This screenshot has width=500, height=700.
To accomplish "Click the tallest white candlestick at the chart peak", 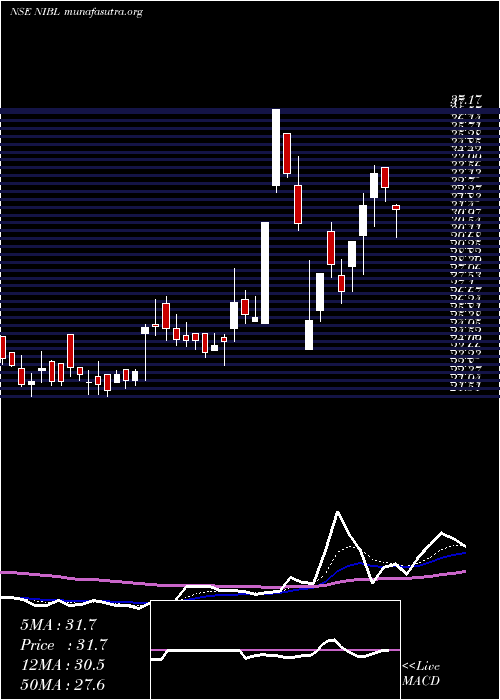I will click(276, 147).
